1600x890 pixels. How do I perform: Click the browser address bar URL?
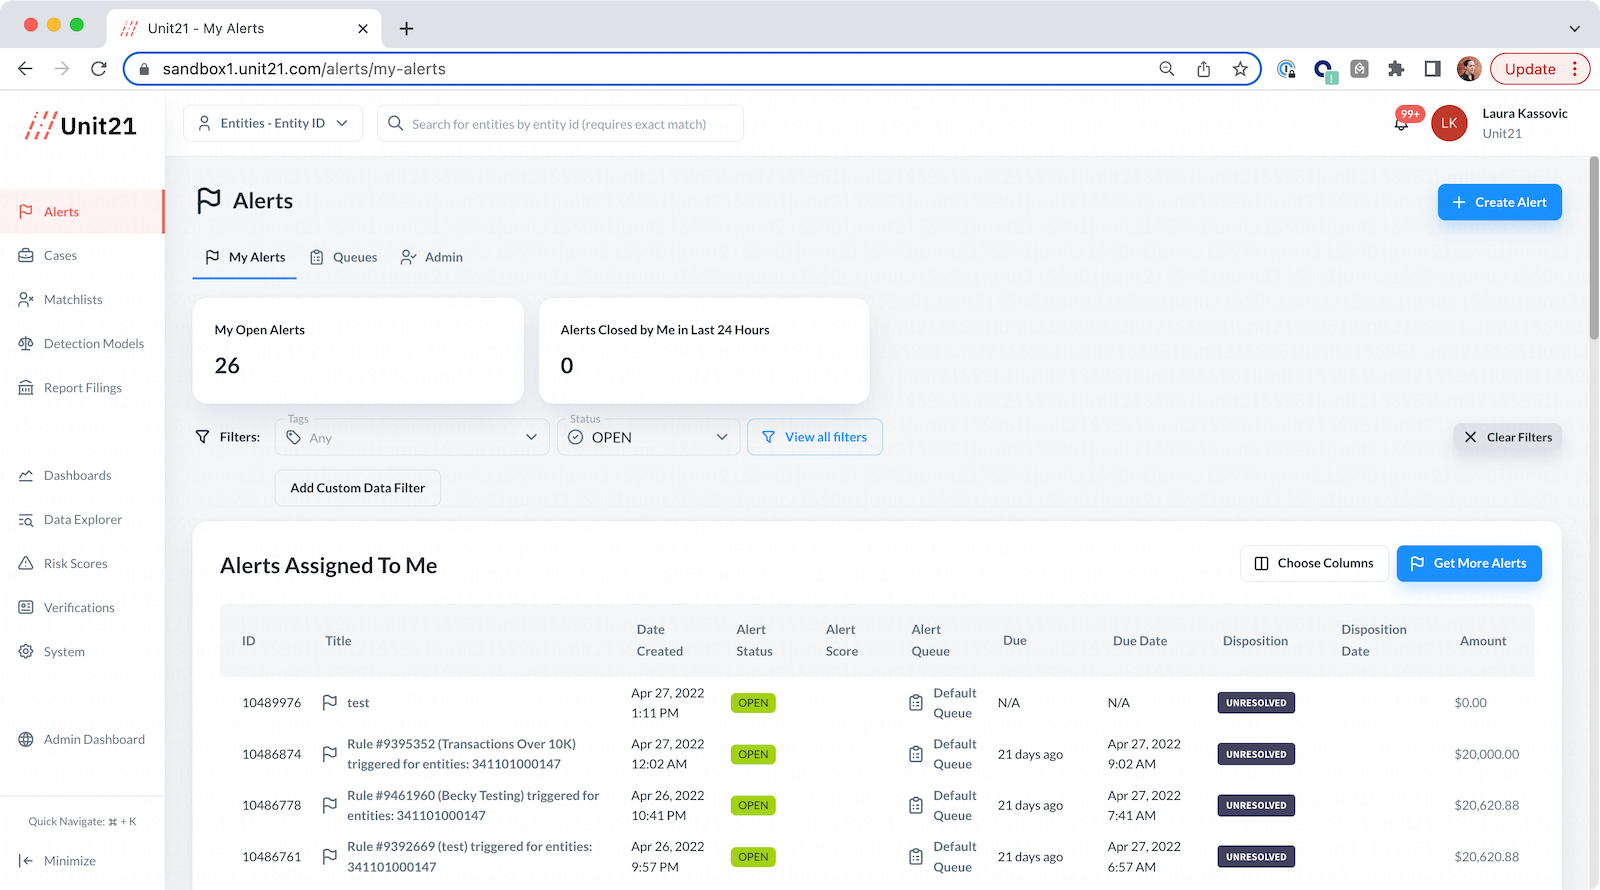pyautogui.click(x=304, y=69)
